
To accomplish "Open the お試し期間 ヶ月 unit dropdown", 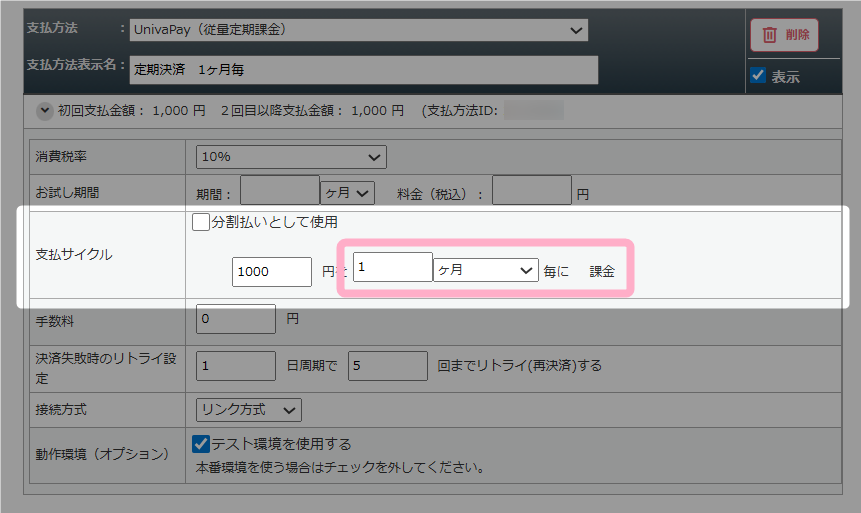I will pyautogui.click(x=347, y=193).
